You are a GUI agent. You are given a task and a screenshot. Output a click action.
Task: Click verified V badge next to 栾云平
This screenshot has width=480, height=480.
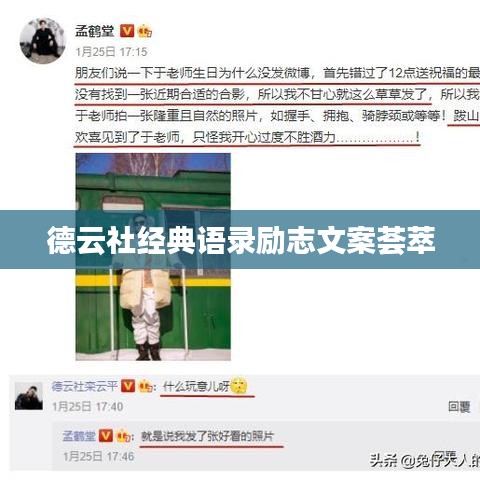point(128,386)
